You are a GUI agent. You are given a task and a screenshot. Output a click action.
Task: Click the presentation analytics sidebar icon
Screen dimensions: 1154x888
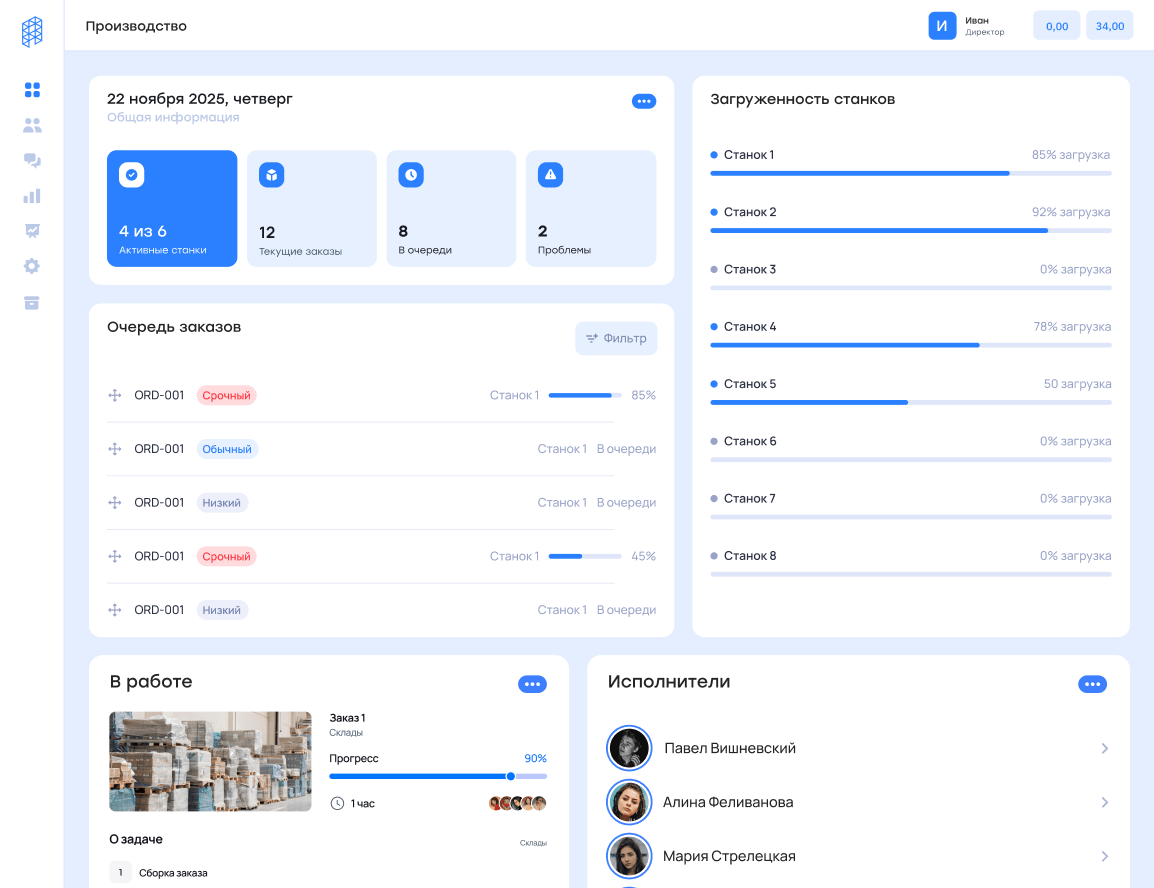(x=32, y=231)
